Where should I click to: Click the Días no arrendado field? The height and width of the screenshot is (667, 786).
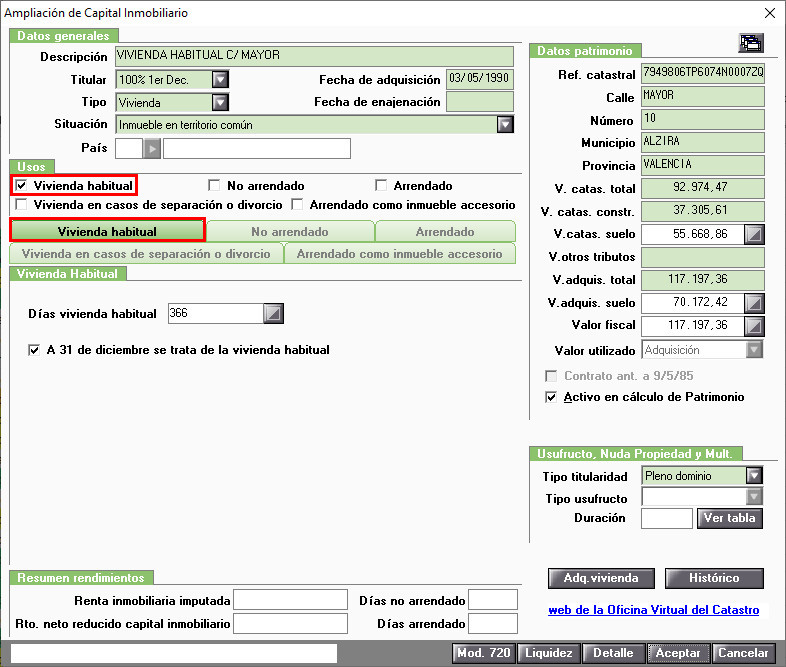[x=493, y=600]
